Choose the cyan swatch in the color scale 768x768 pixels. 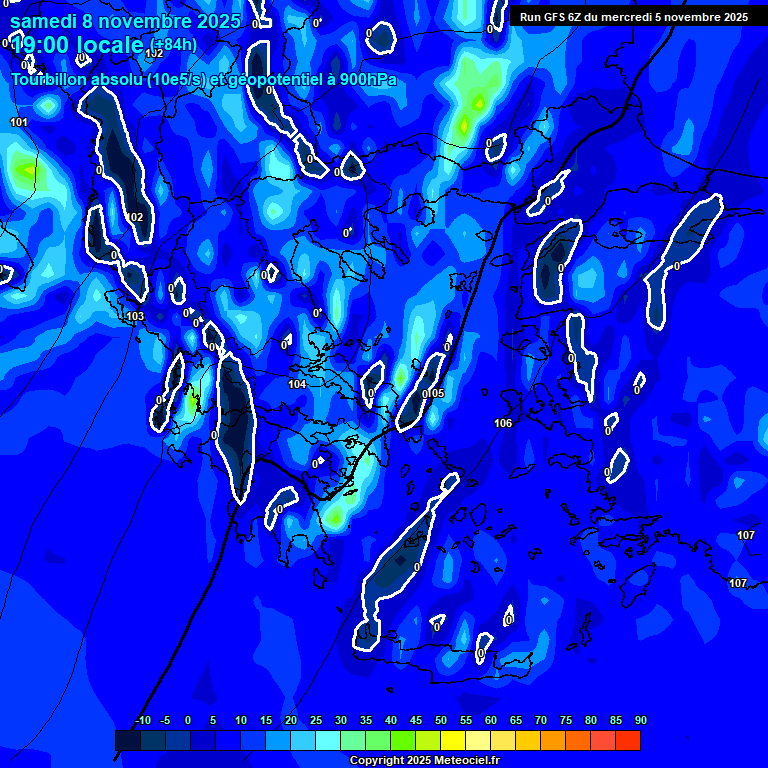pos(328,741)
